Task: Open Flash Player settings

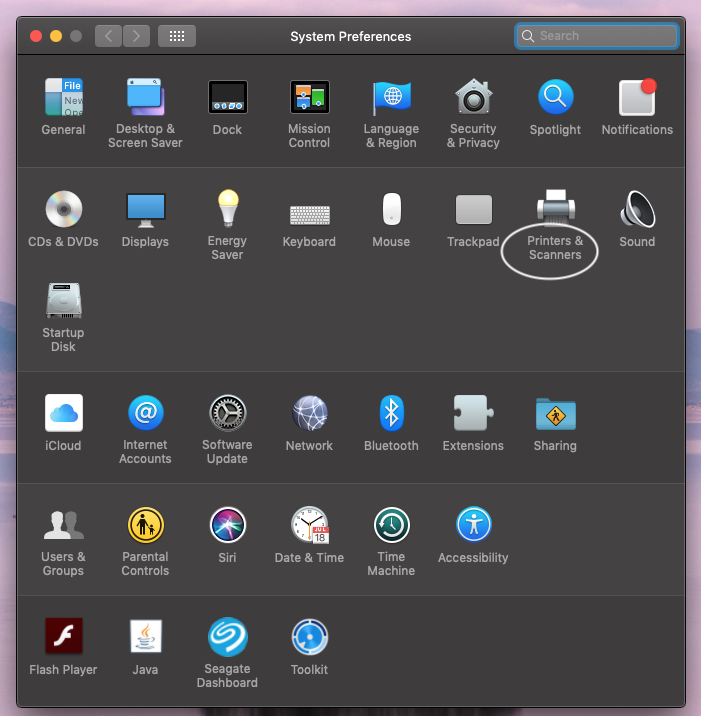Action: (x=63, y=636)
